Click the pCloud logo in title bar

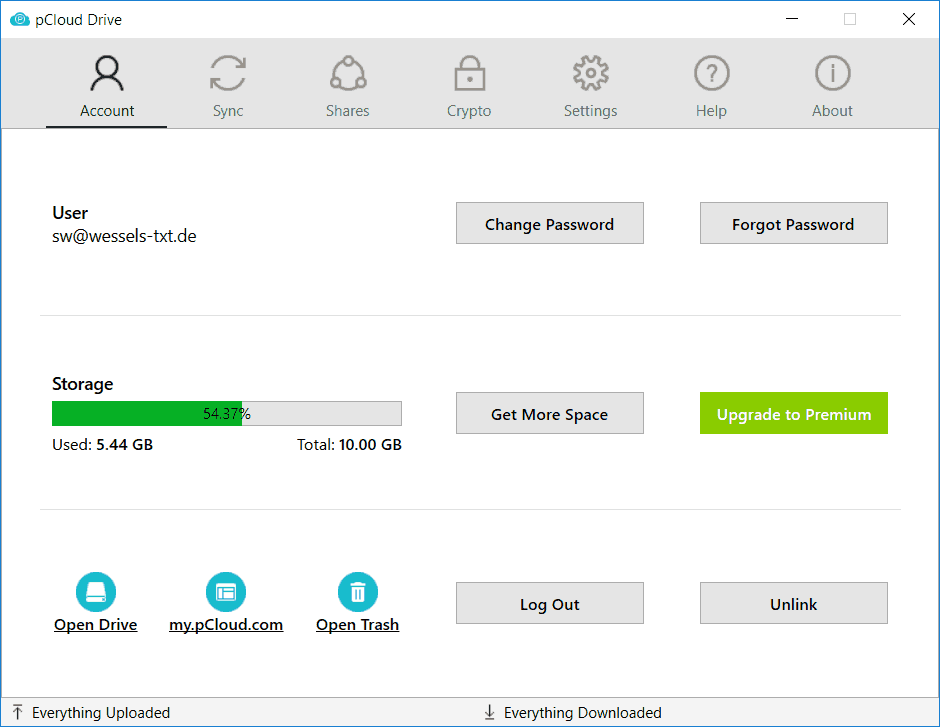tap(20, 20)
